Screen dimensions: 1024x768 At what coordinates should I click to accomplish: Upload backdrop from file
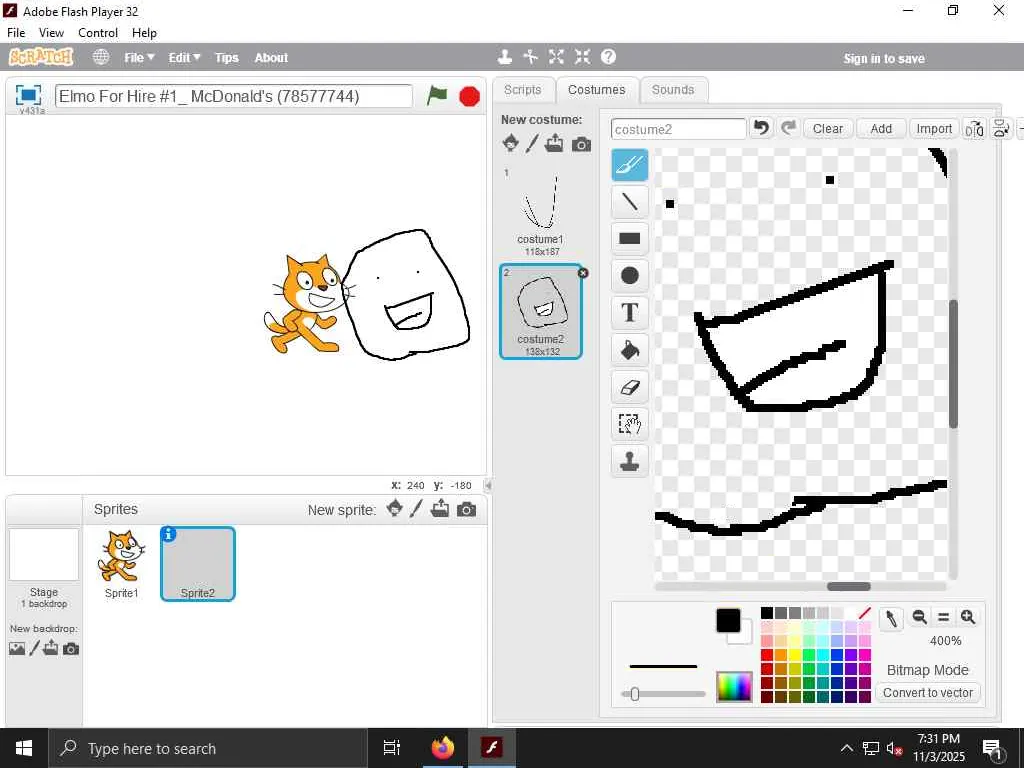point(51,648)
